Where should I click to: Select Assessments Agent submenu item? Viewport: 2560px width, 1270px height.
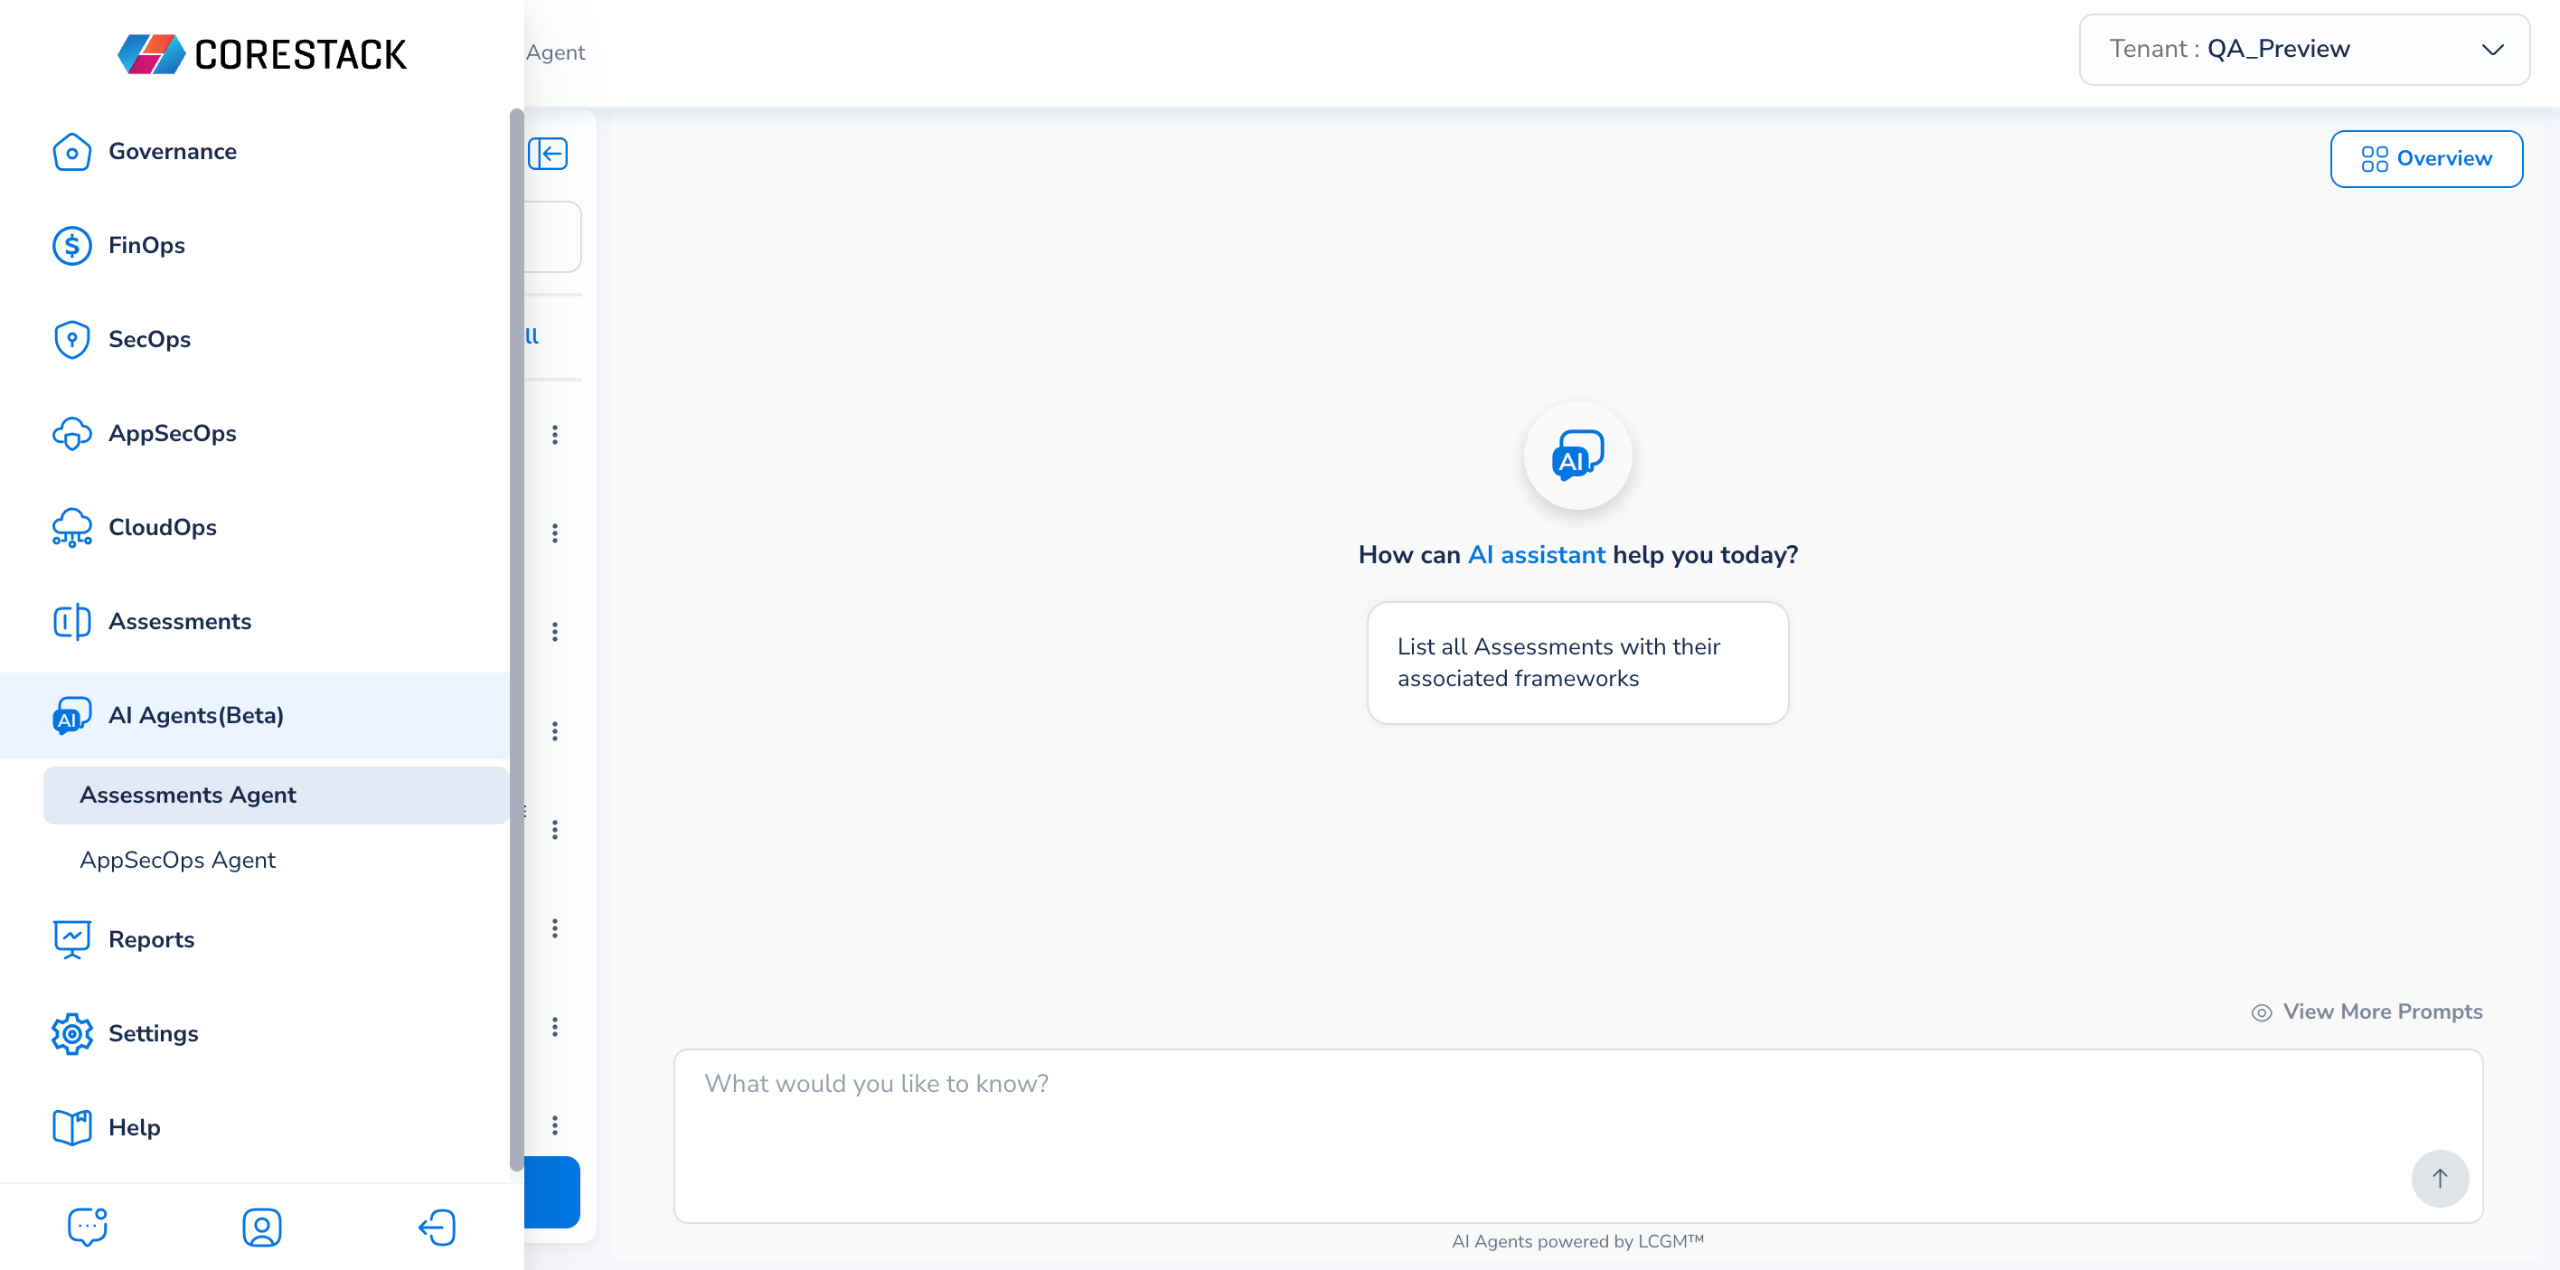click(188, 796)
